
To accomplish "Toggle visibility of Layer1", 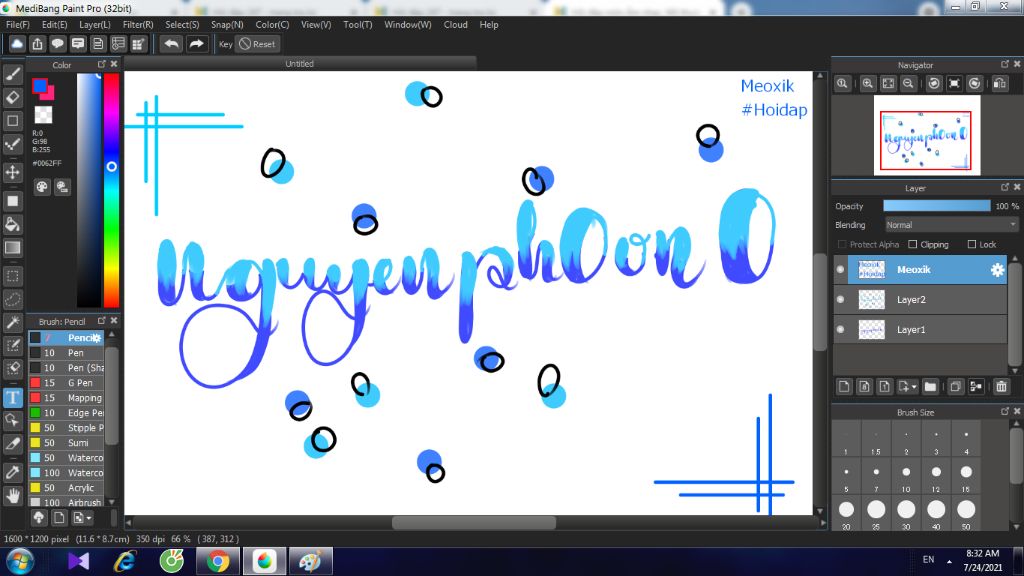I will [840, 330].
